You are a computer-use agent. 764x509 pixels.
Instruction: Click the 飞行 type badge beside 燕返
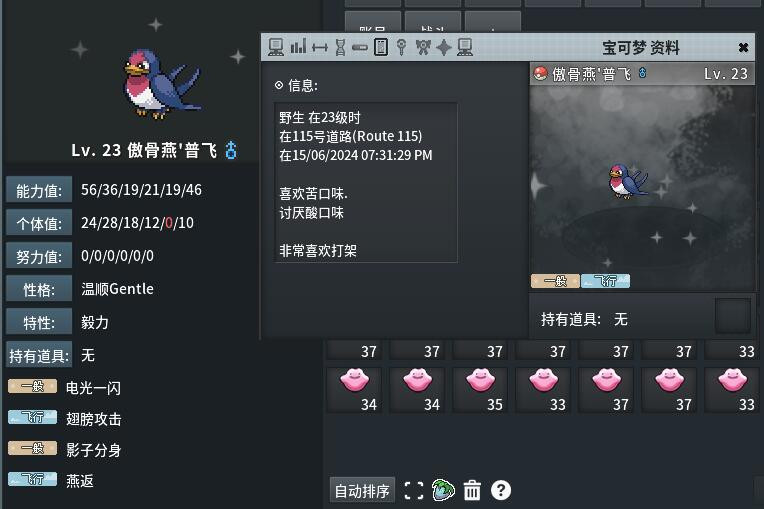(x=33, y=479)
